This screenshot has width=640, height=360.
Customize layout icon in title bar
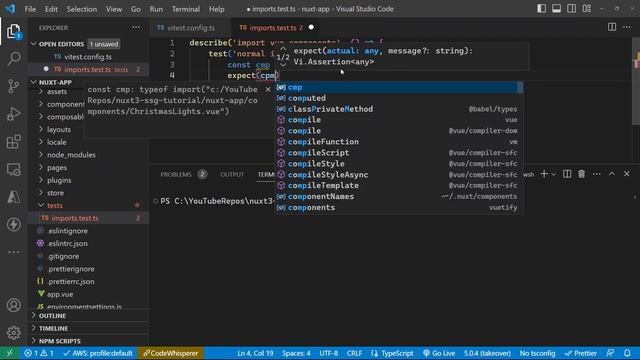pyautogui.click(x=587, y=9)
